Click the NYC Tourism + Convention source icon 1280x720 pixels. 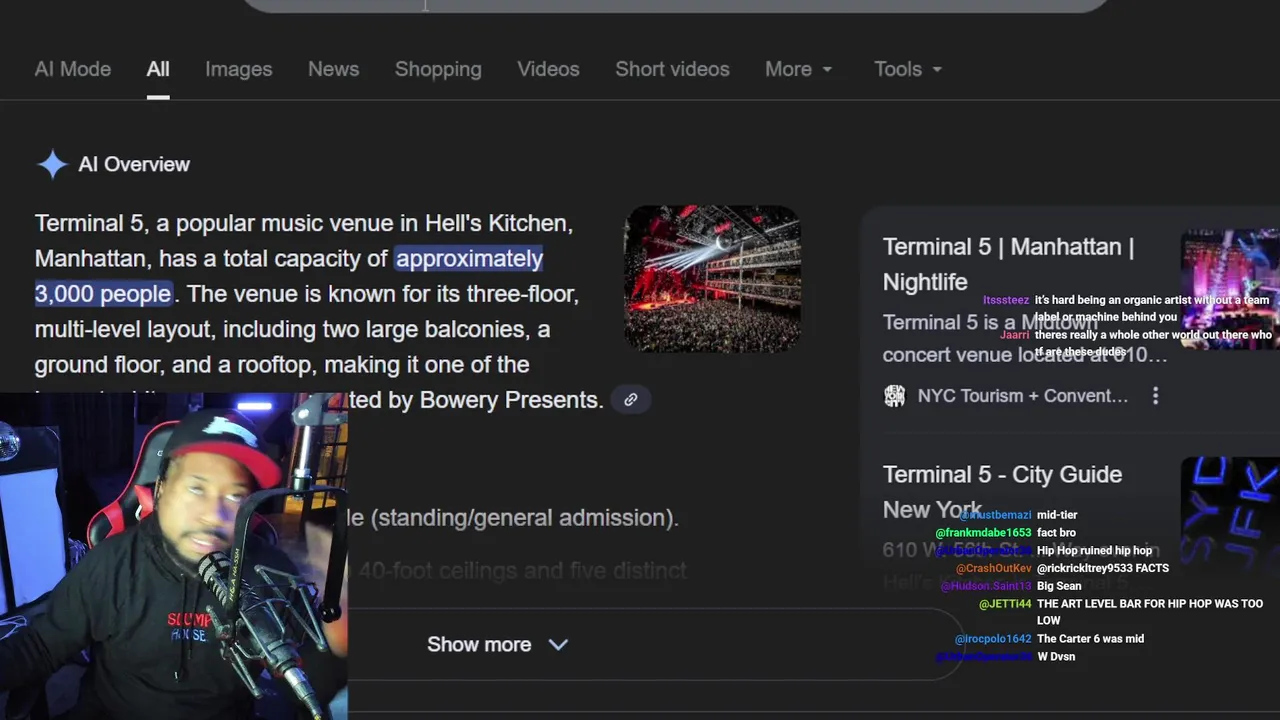point(895,396)
